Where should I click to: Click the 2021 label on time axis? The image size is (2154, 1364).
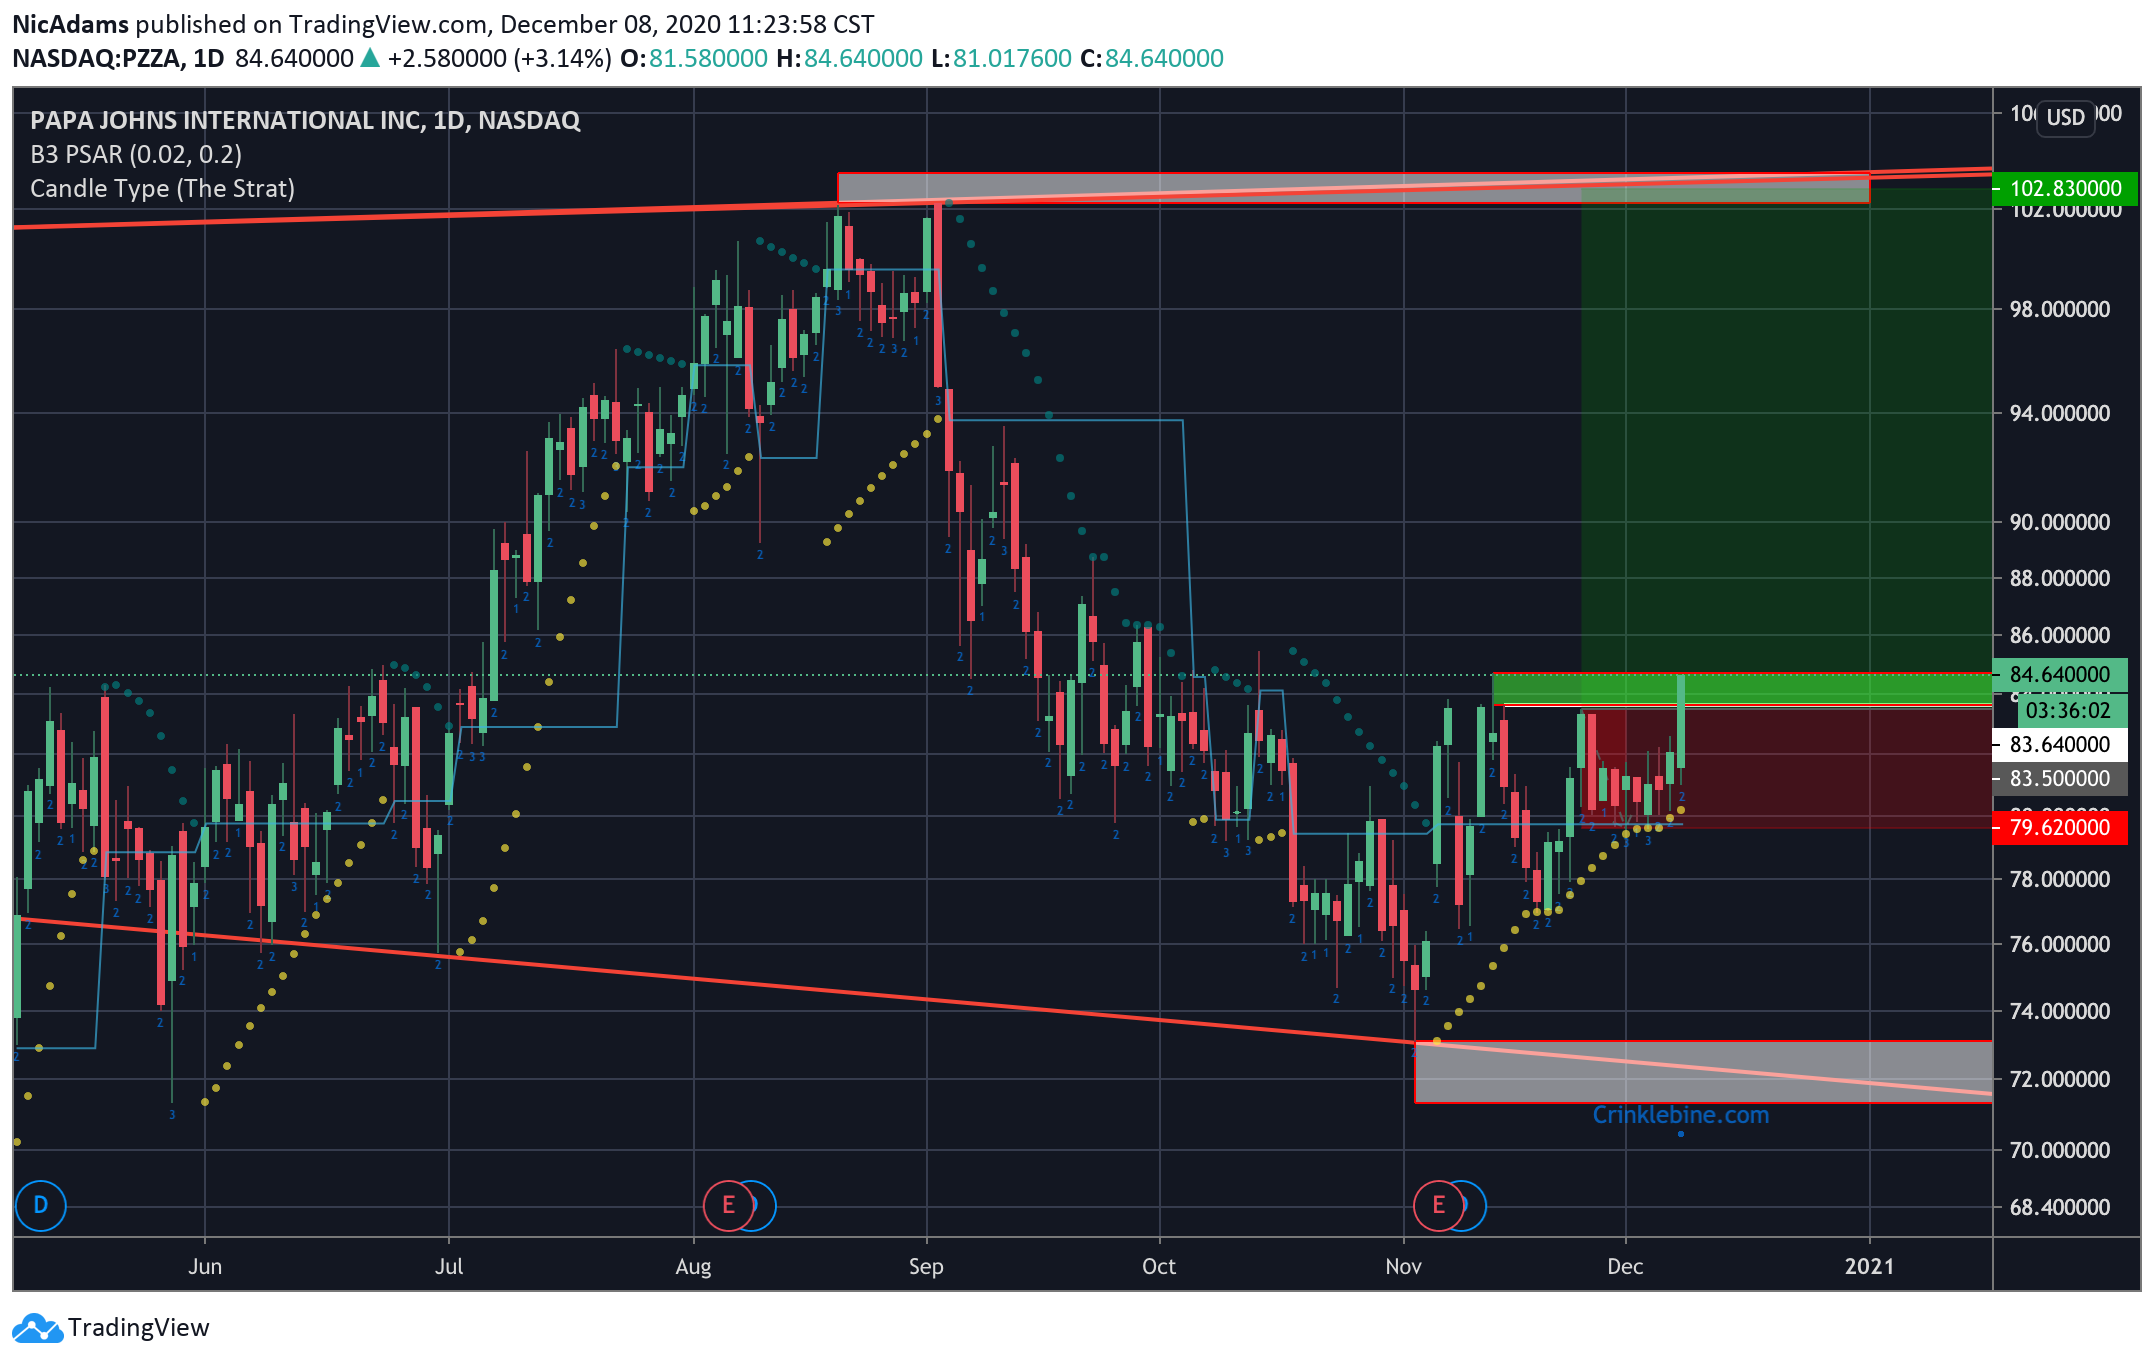[x=1869, y=1267]
